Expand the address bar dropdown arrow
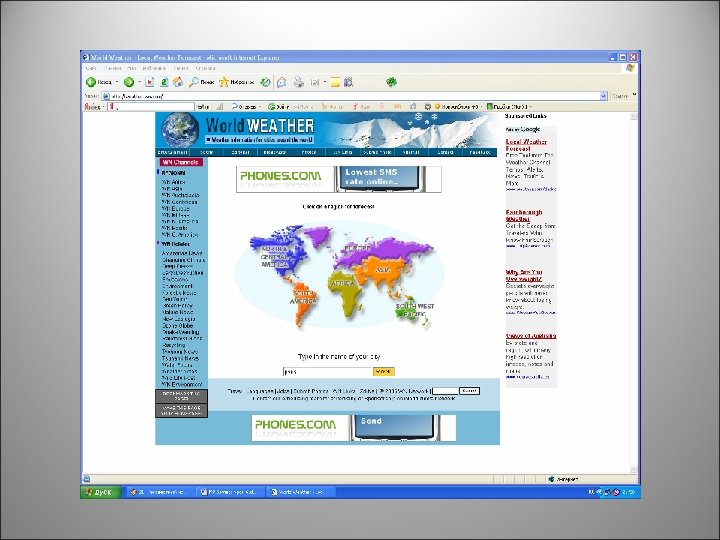The height and width of the screenshot is (540, 720). coord(603,96)
